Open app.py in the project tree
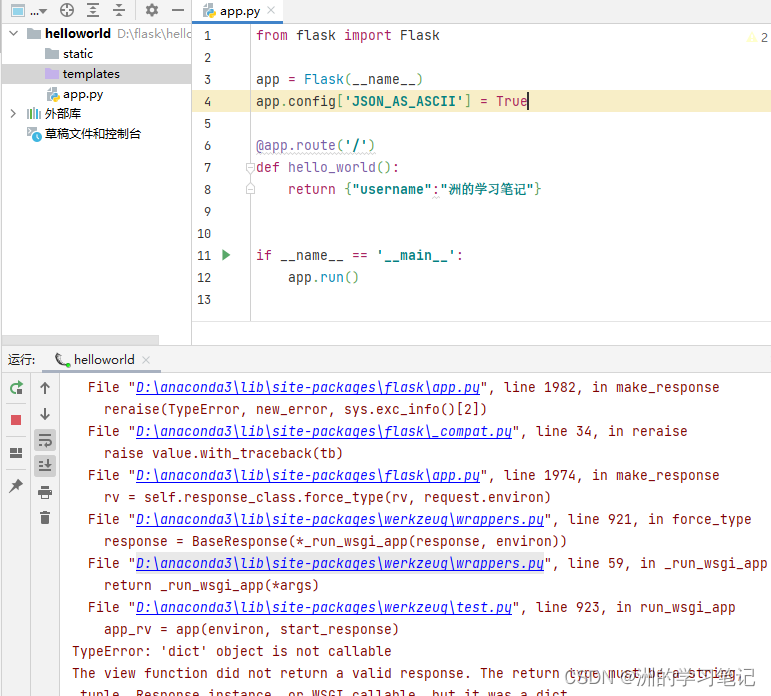This screenshot has width=771, height=696. (x=75, y=94)
